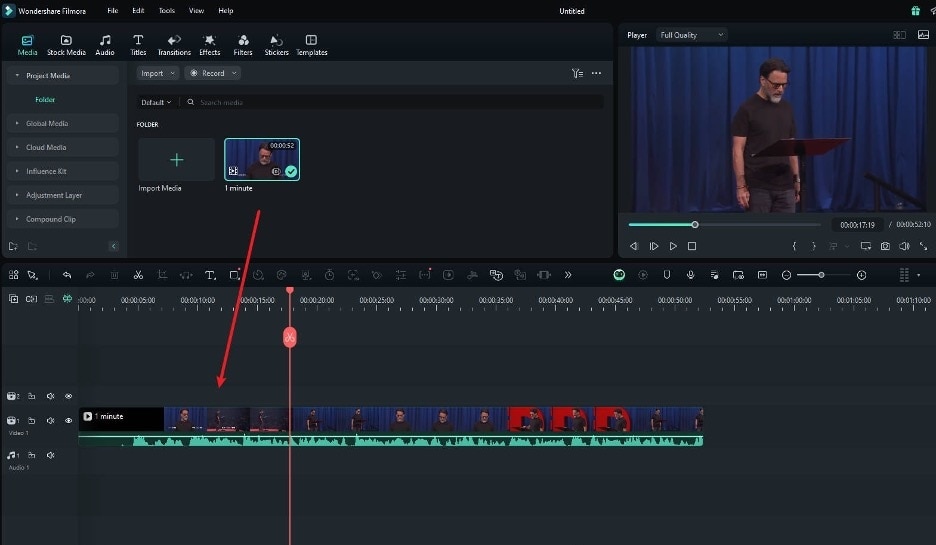This screenshot has height=545, width=936.
Task: Open the Full Quality dropdown
Action: pyautogui.click(x=691, y=35)
